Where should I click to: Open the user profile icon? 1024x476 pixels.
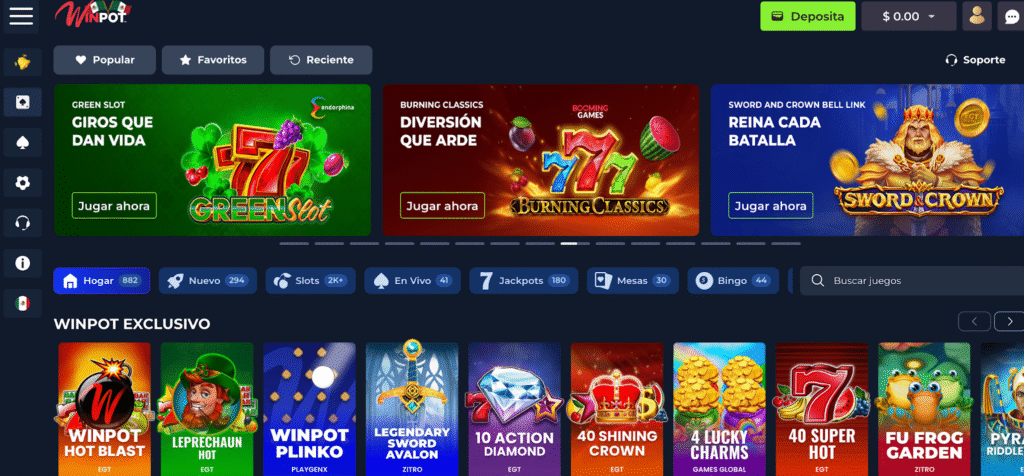click(x=976, y=16)
